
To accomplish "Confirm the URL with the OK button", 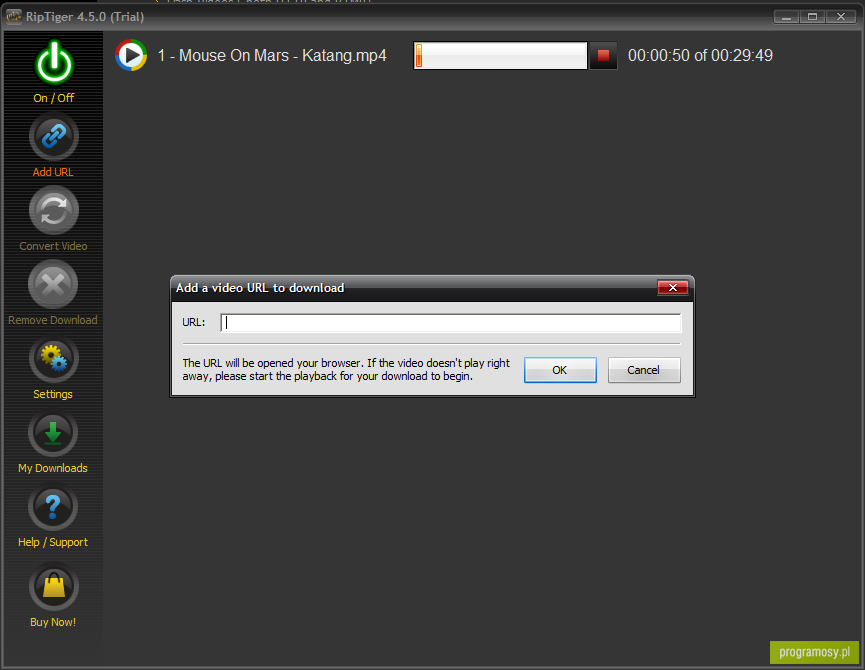I will tap(560, 369).
